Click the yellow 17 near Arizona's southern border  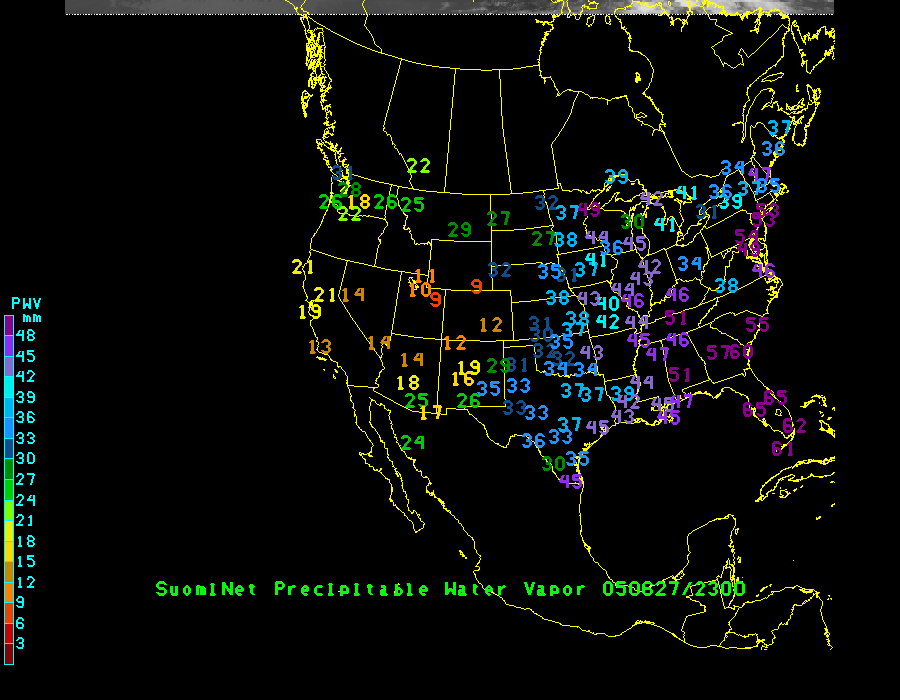[431, 413]
